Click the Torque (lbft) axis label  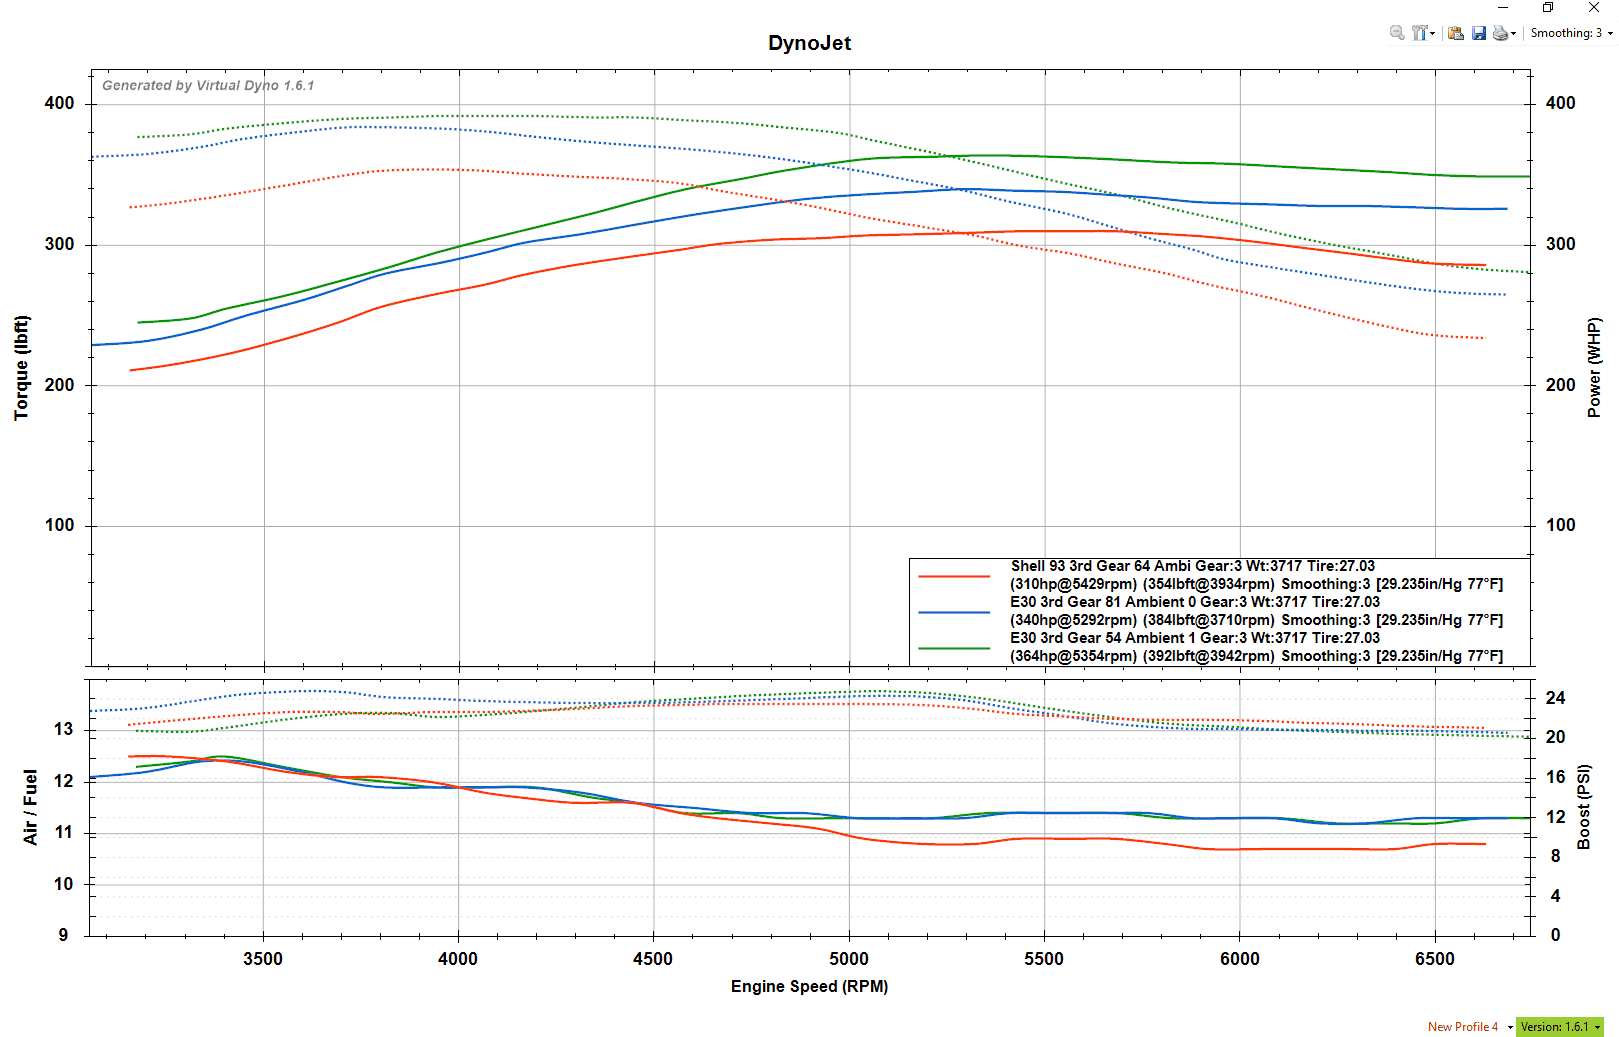click(21, 368)
